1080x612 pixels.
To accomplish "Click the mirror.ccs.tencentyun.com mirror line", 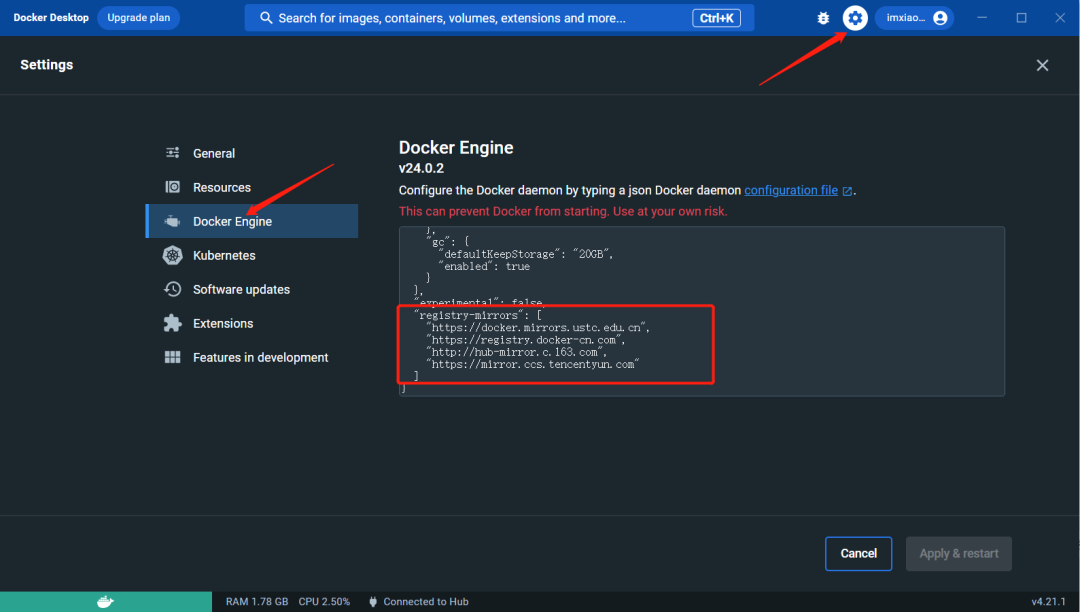I will [x=533, y=365].
